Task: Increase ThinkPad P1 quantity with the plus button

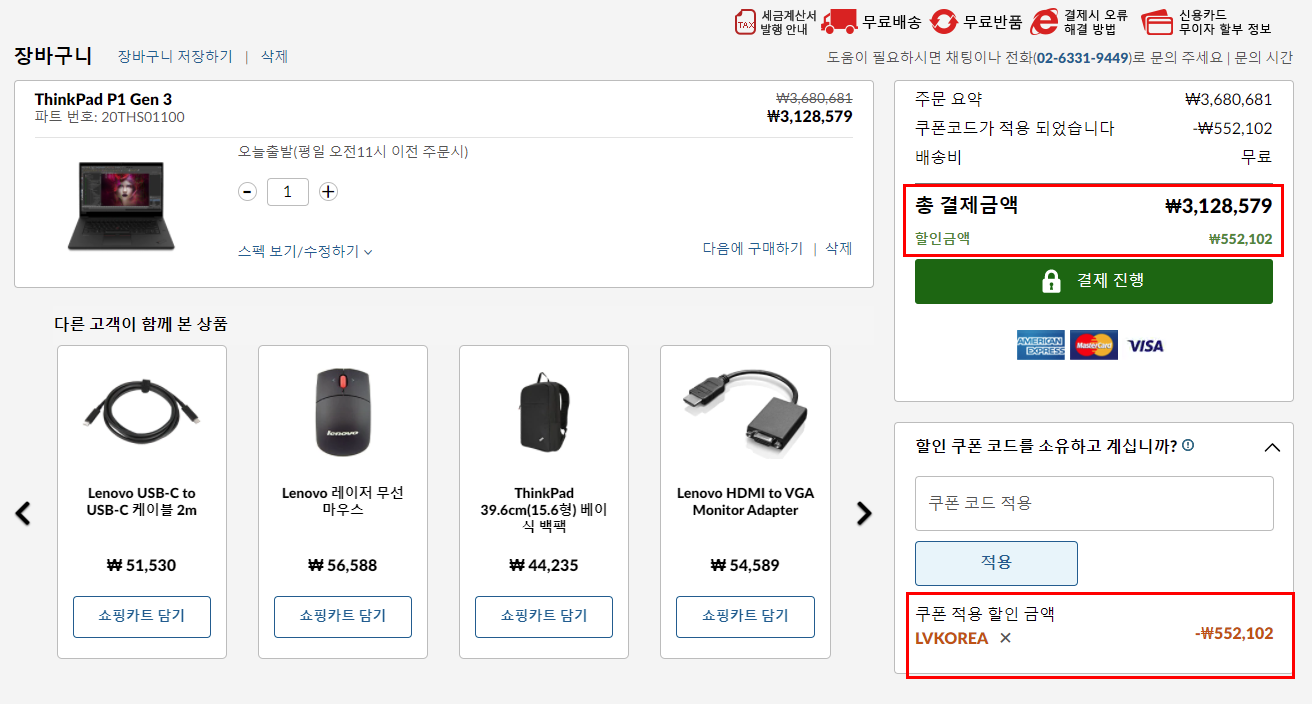Action: pos(328,192)
